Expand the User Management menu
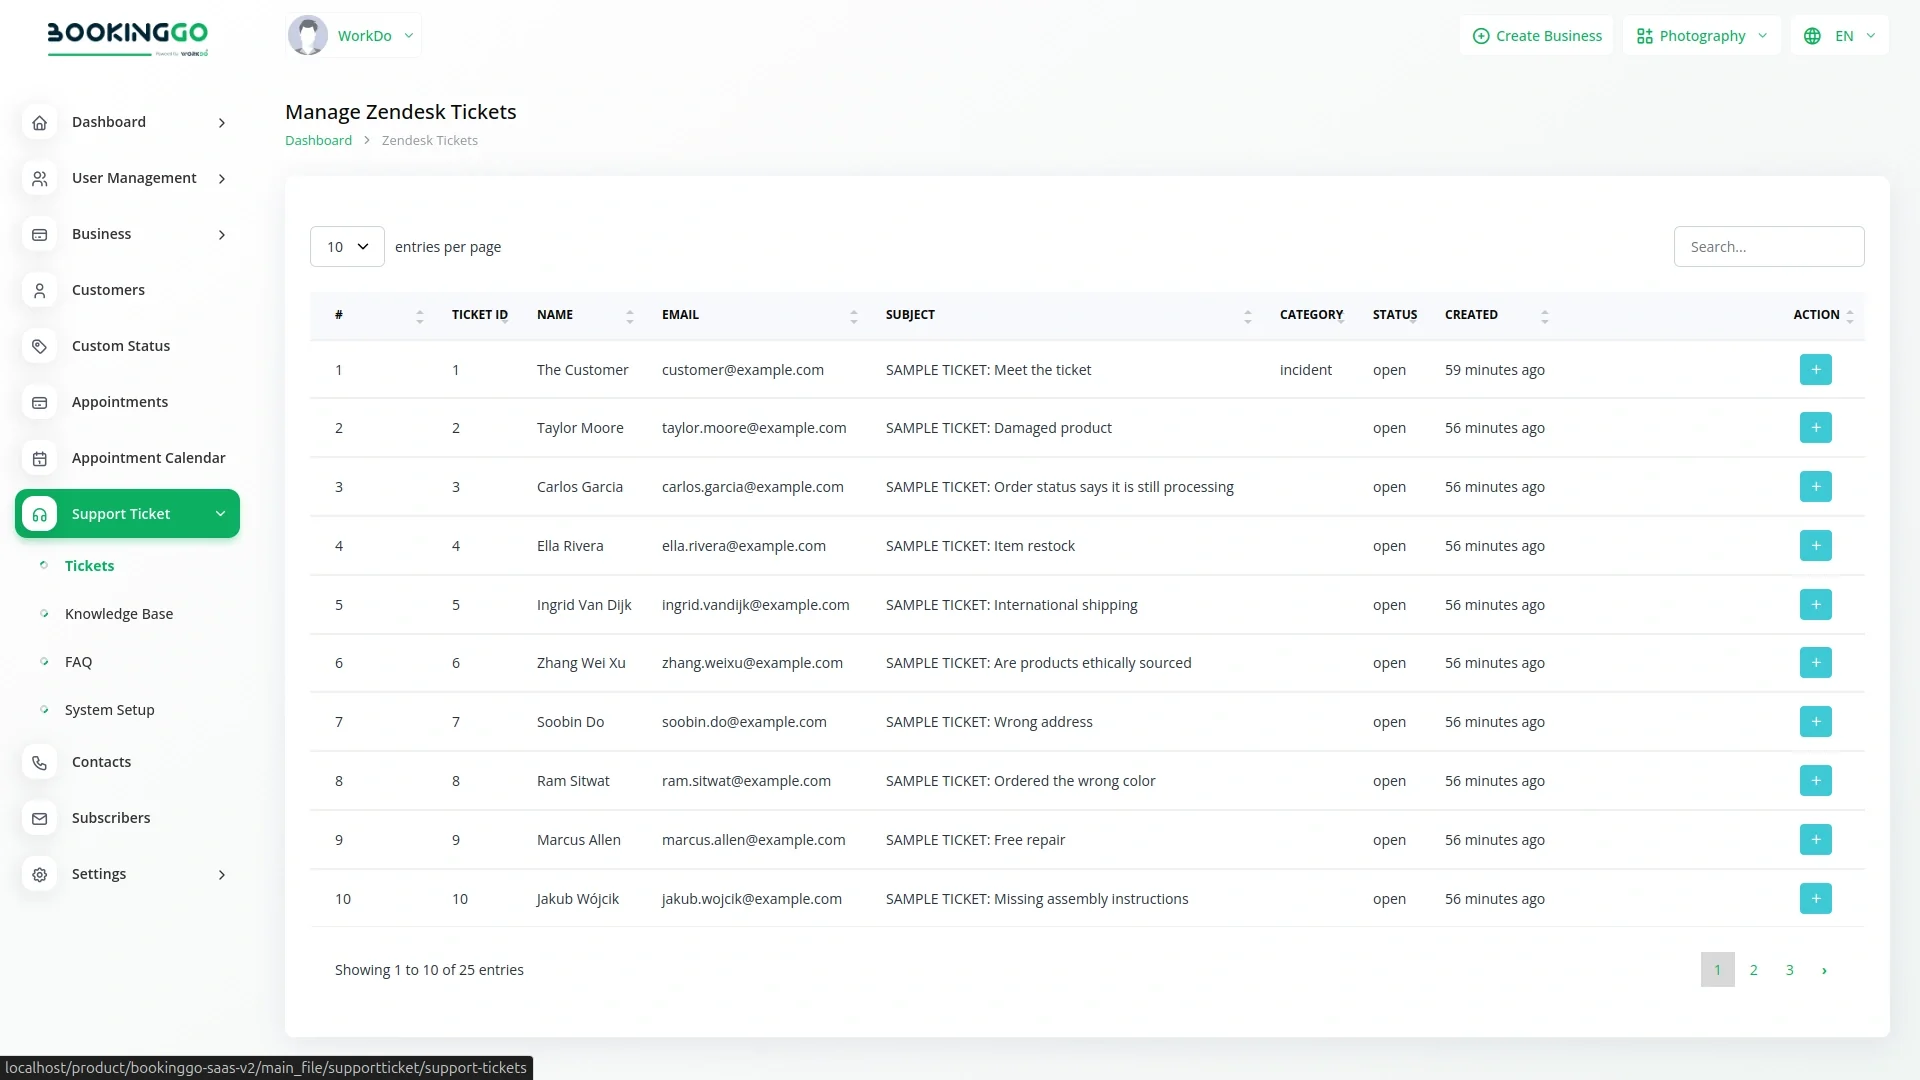Screen dimensions: 1920x1080 (134, 178)
